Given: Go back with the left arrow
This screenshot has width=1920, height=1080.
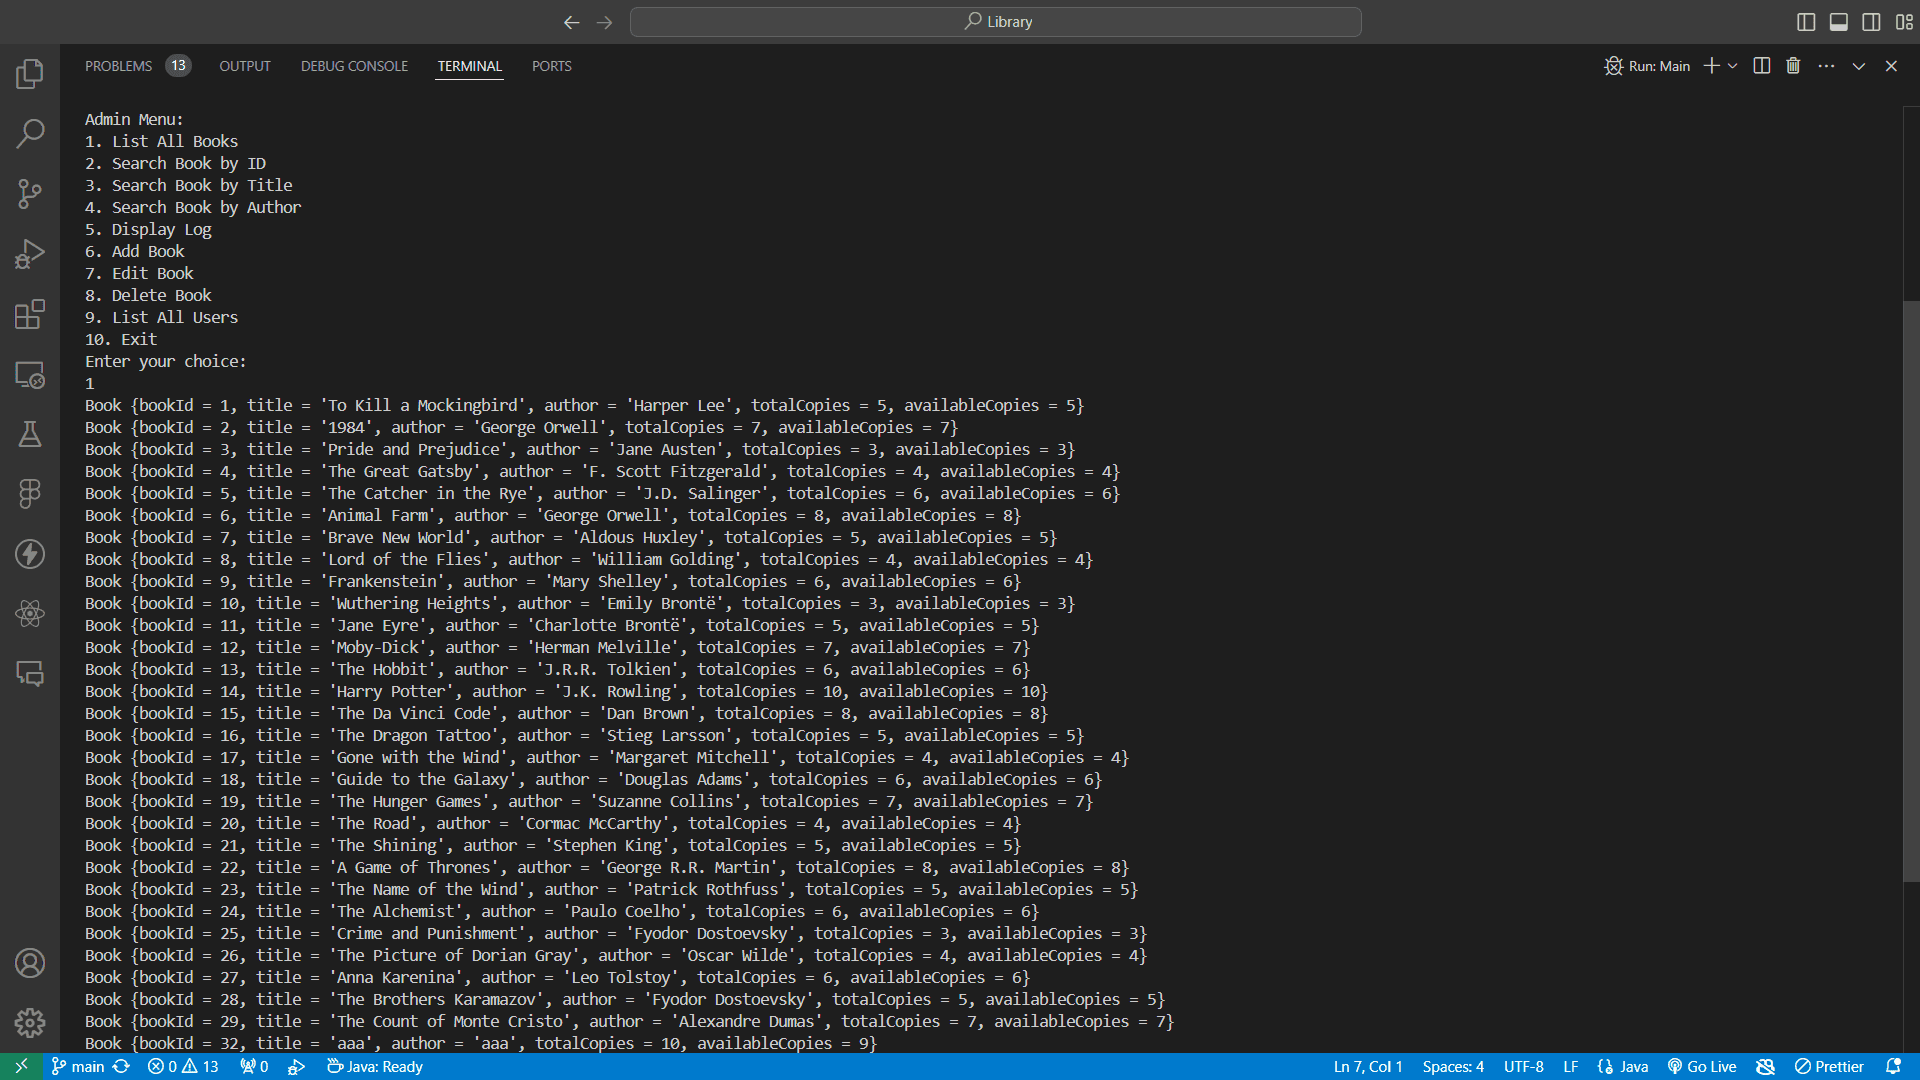Looking at the screenshot, I should point(572,22).
